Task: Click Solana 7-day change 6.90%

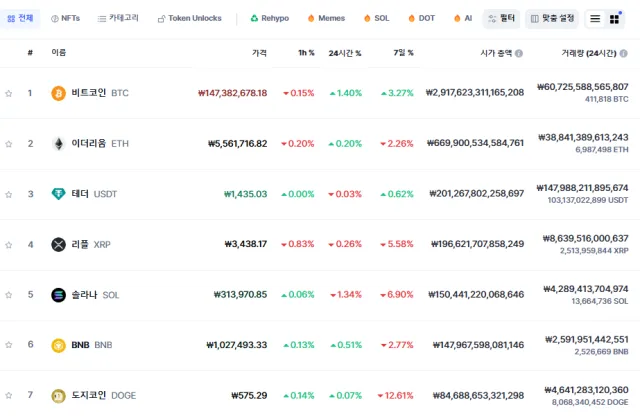Action: tap(397, 295)
